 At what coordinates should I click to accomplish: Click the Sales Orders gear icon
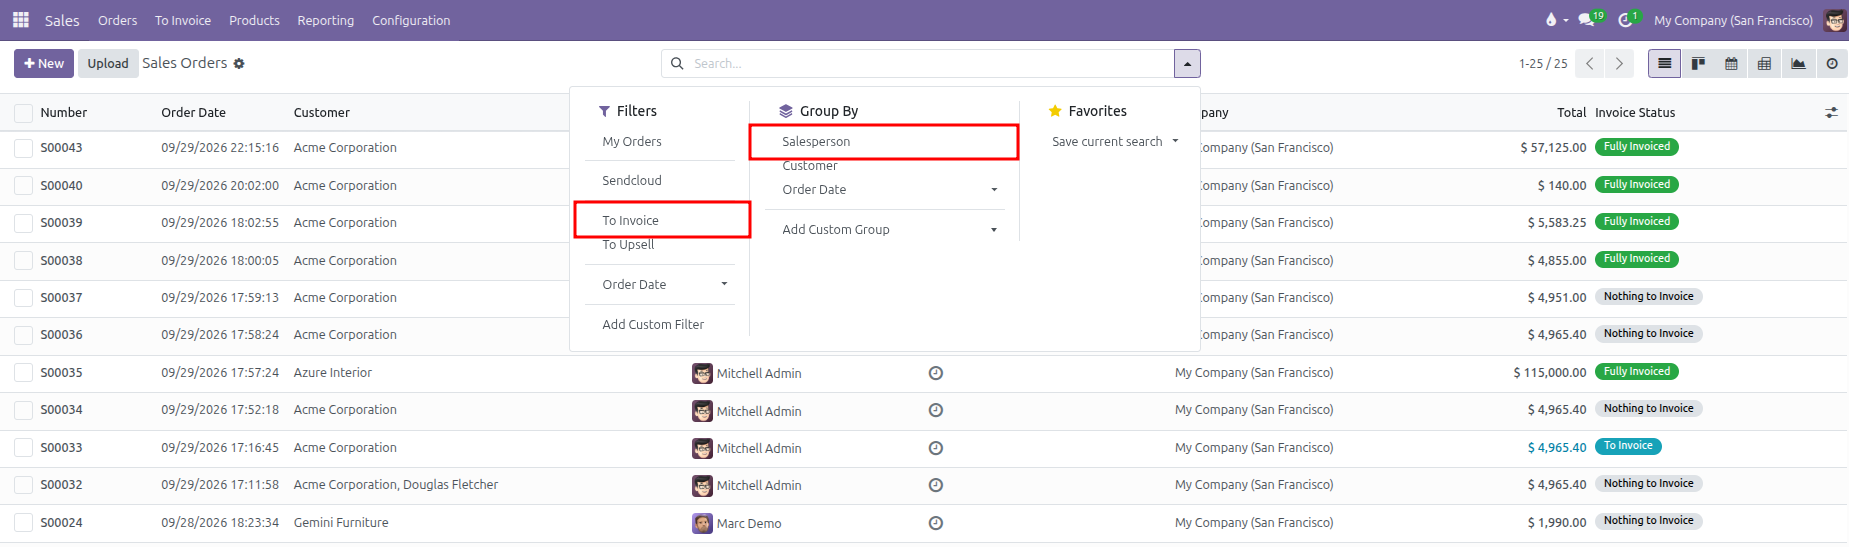click(239, 63)
